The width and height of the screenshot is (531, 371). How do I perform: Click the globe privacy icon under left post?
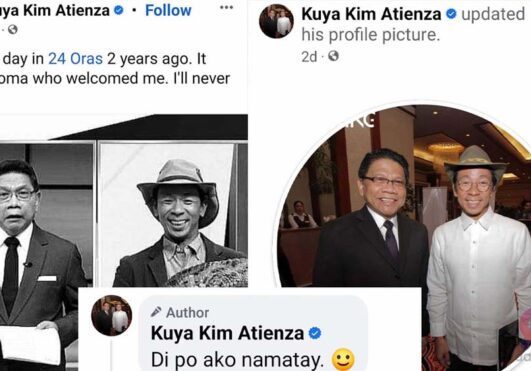(13, 30)
